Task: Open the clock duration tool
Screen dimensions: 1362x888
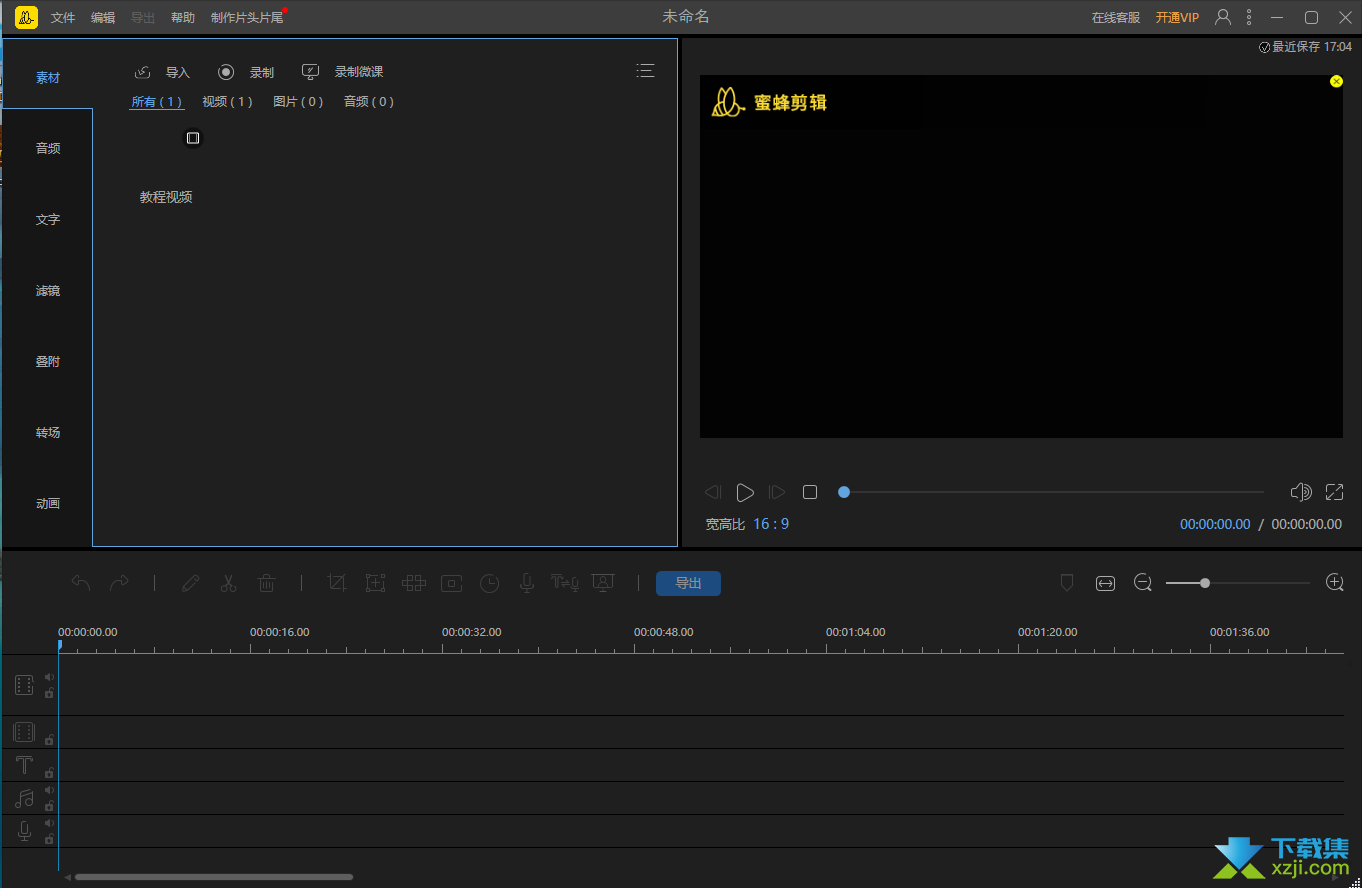Action: 489,583
